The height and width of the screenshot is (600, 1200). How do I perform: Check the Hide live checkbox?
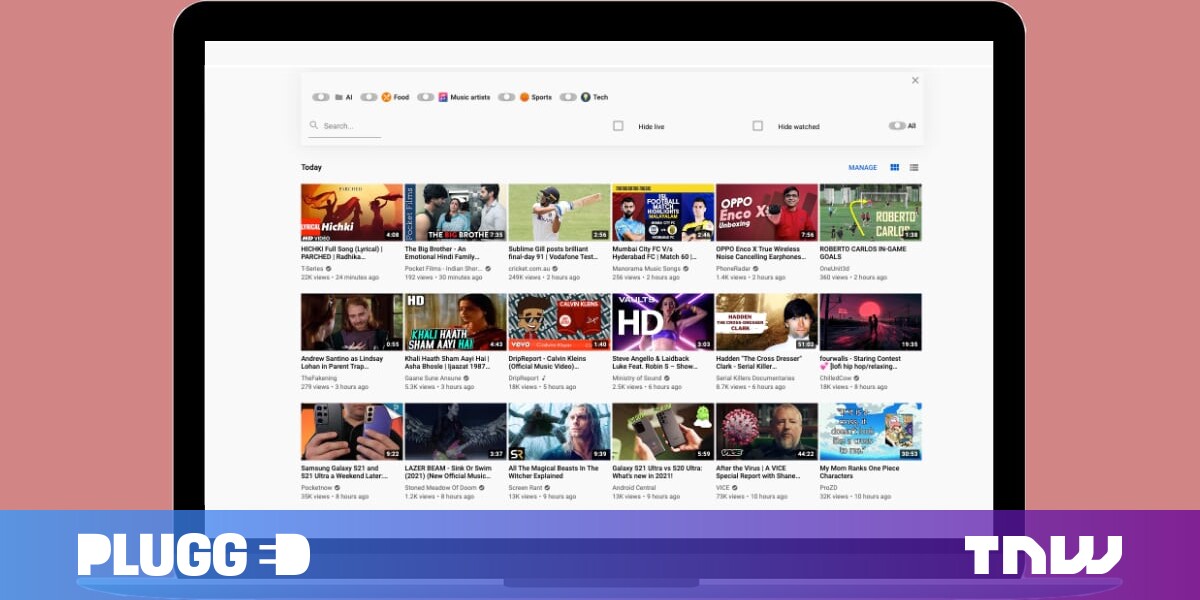click(x=618, y=126)
